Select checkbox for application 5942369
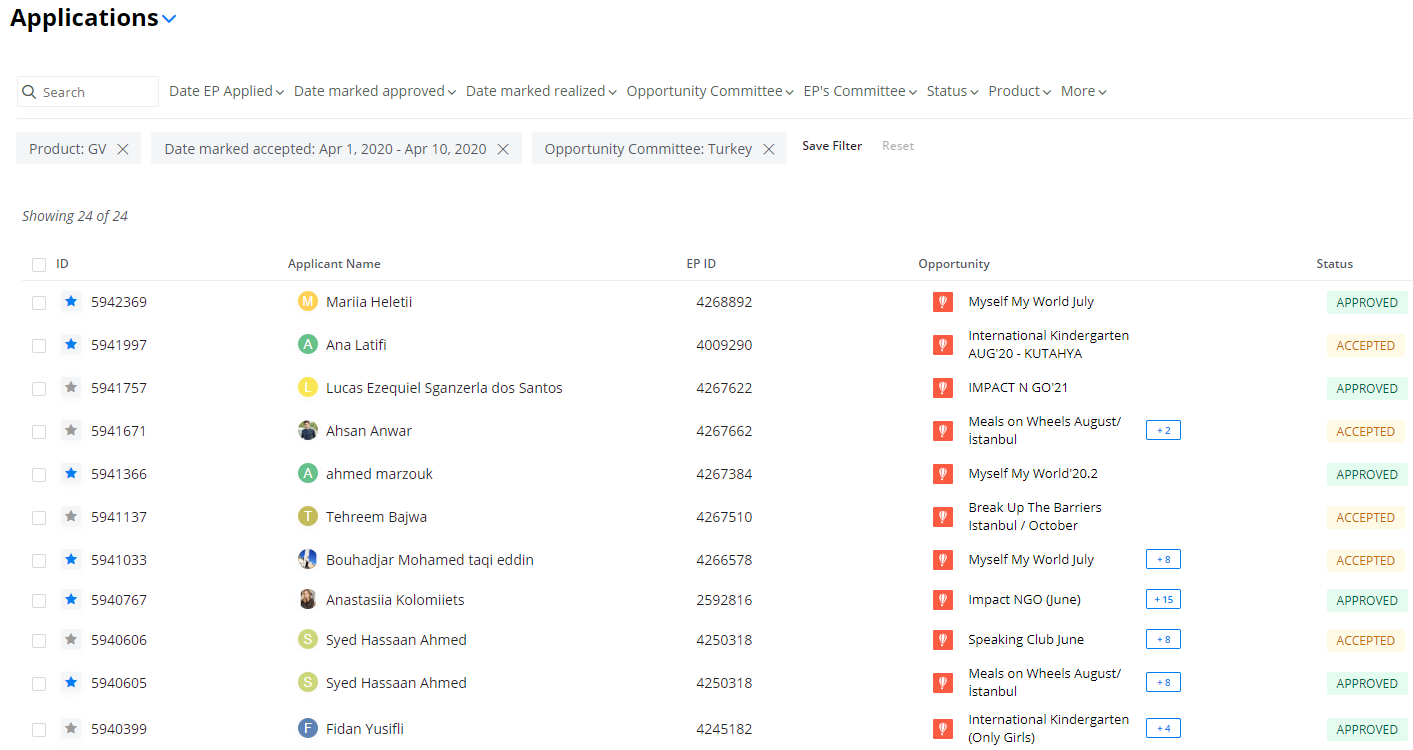Image resolution: width=1413 pixels, height=750 pixels. pos(39,302)
